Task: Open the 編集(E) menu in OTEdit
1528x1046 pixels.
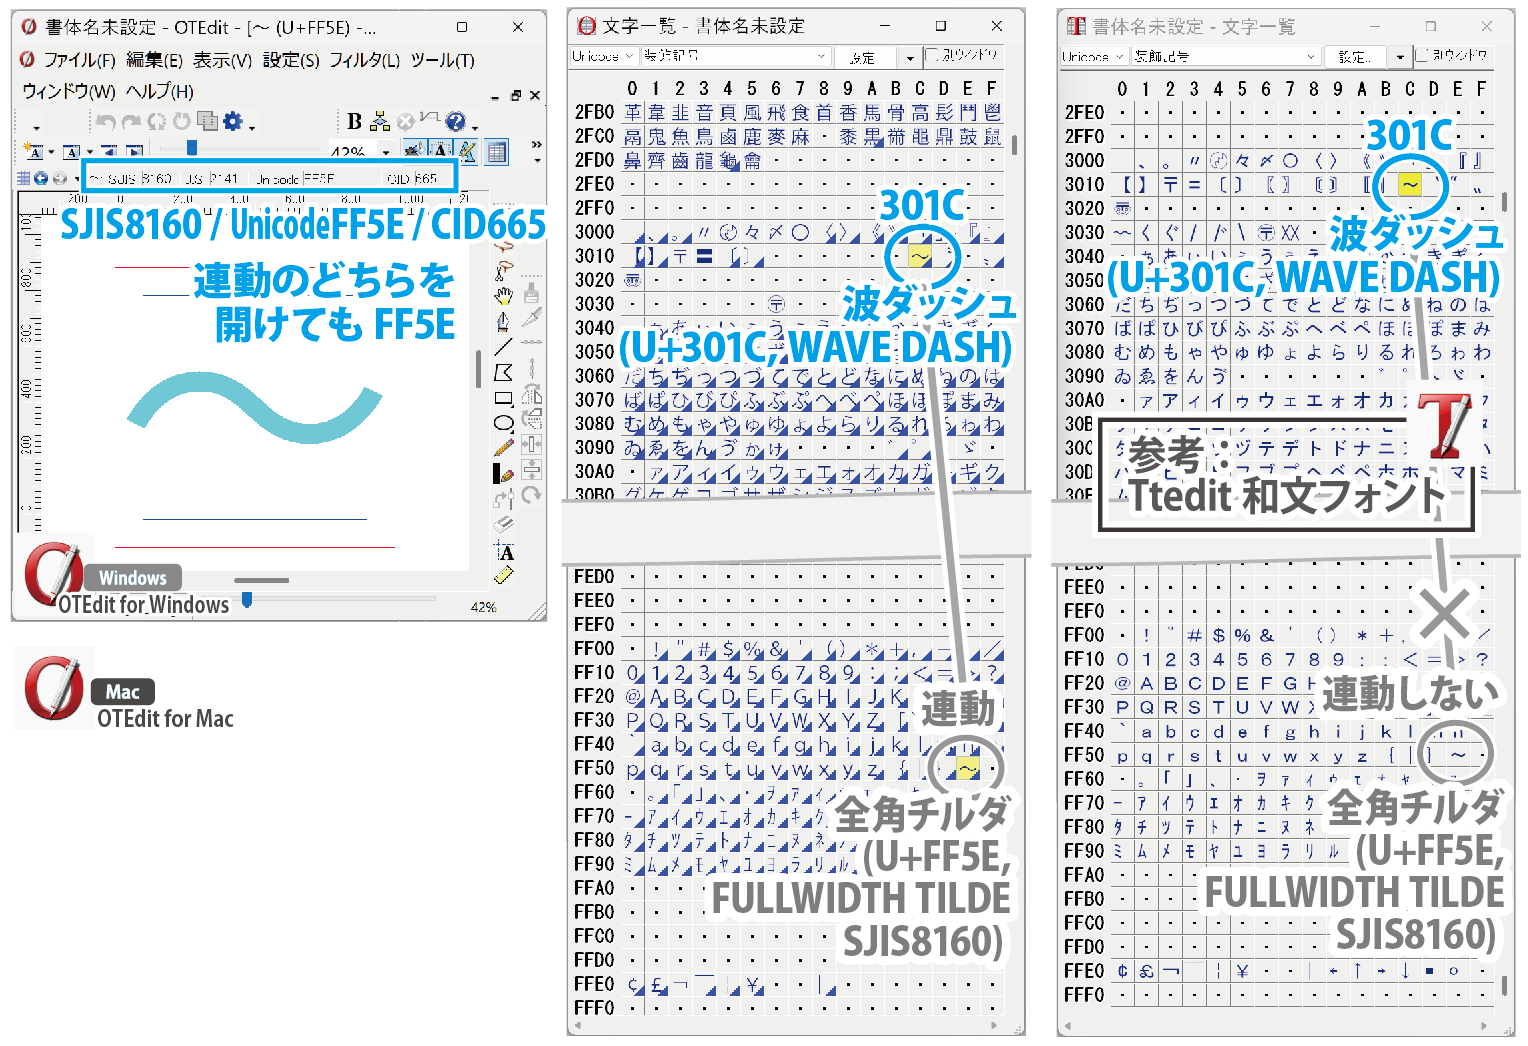Action: (x=154, y=60)
